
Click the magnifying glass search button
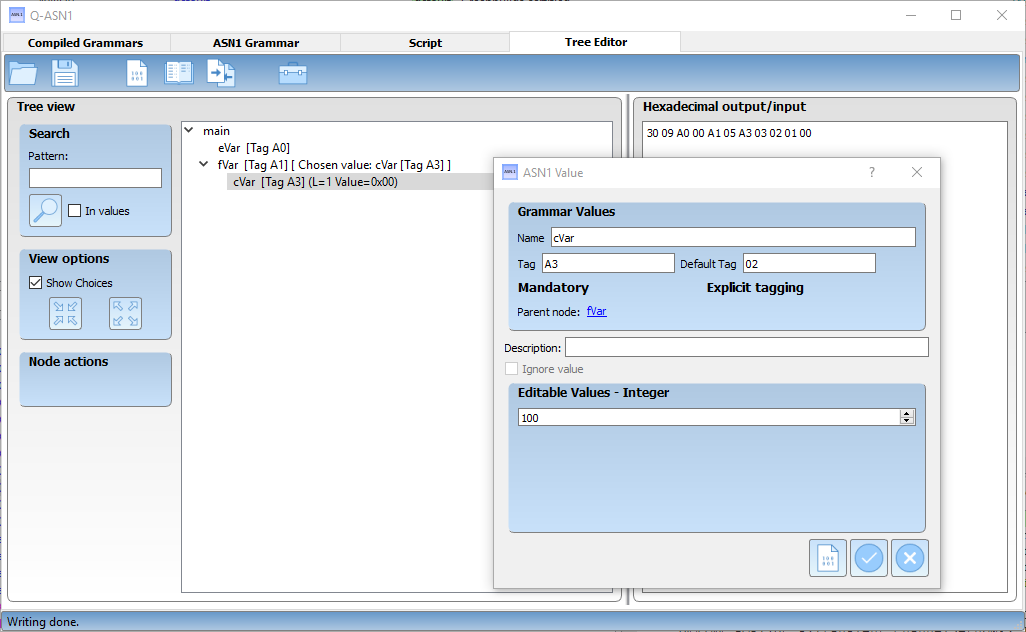click(x=45, y=210)
